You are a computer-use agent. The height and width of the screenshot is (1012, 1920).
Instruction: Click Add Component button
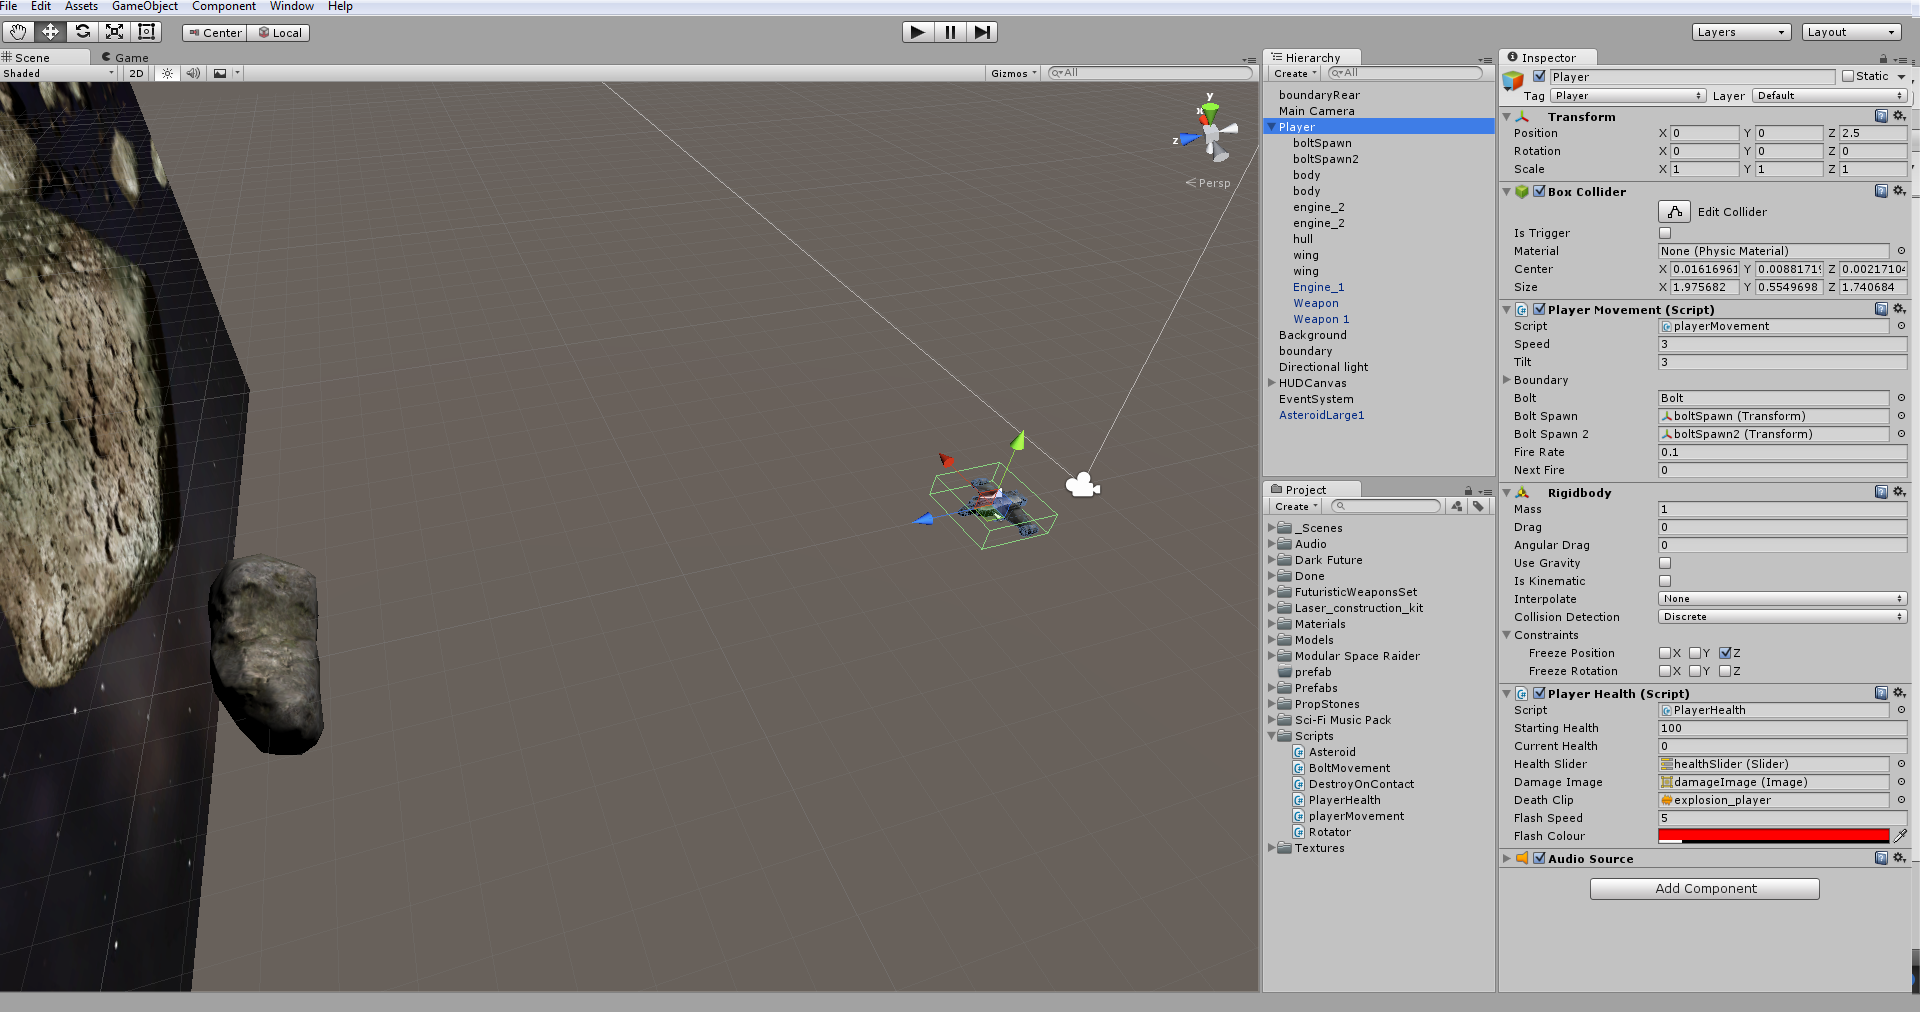tap(1705, 889)
